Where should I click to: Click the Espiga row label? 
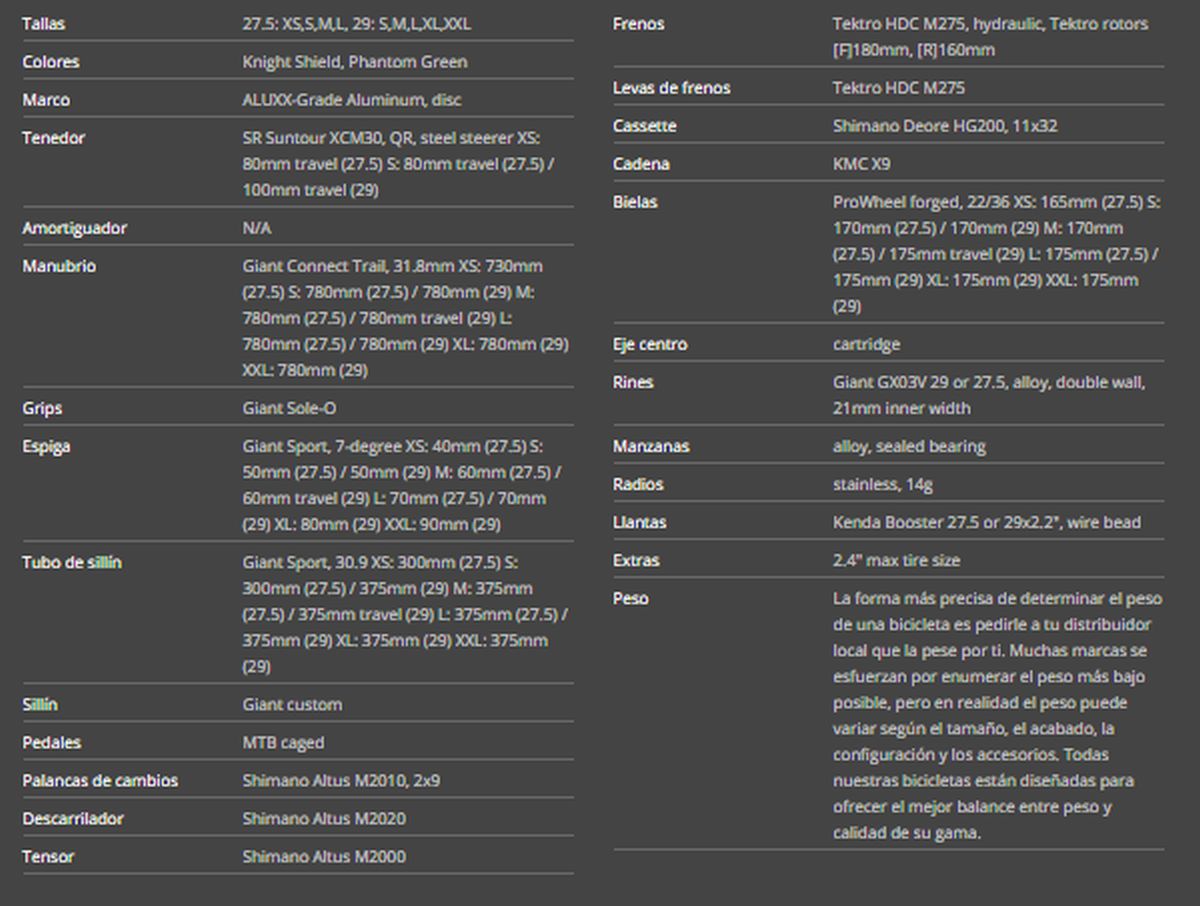pyautogui.click(x=46, y=445)
